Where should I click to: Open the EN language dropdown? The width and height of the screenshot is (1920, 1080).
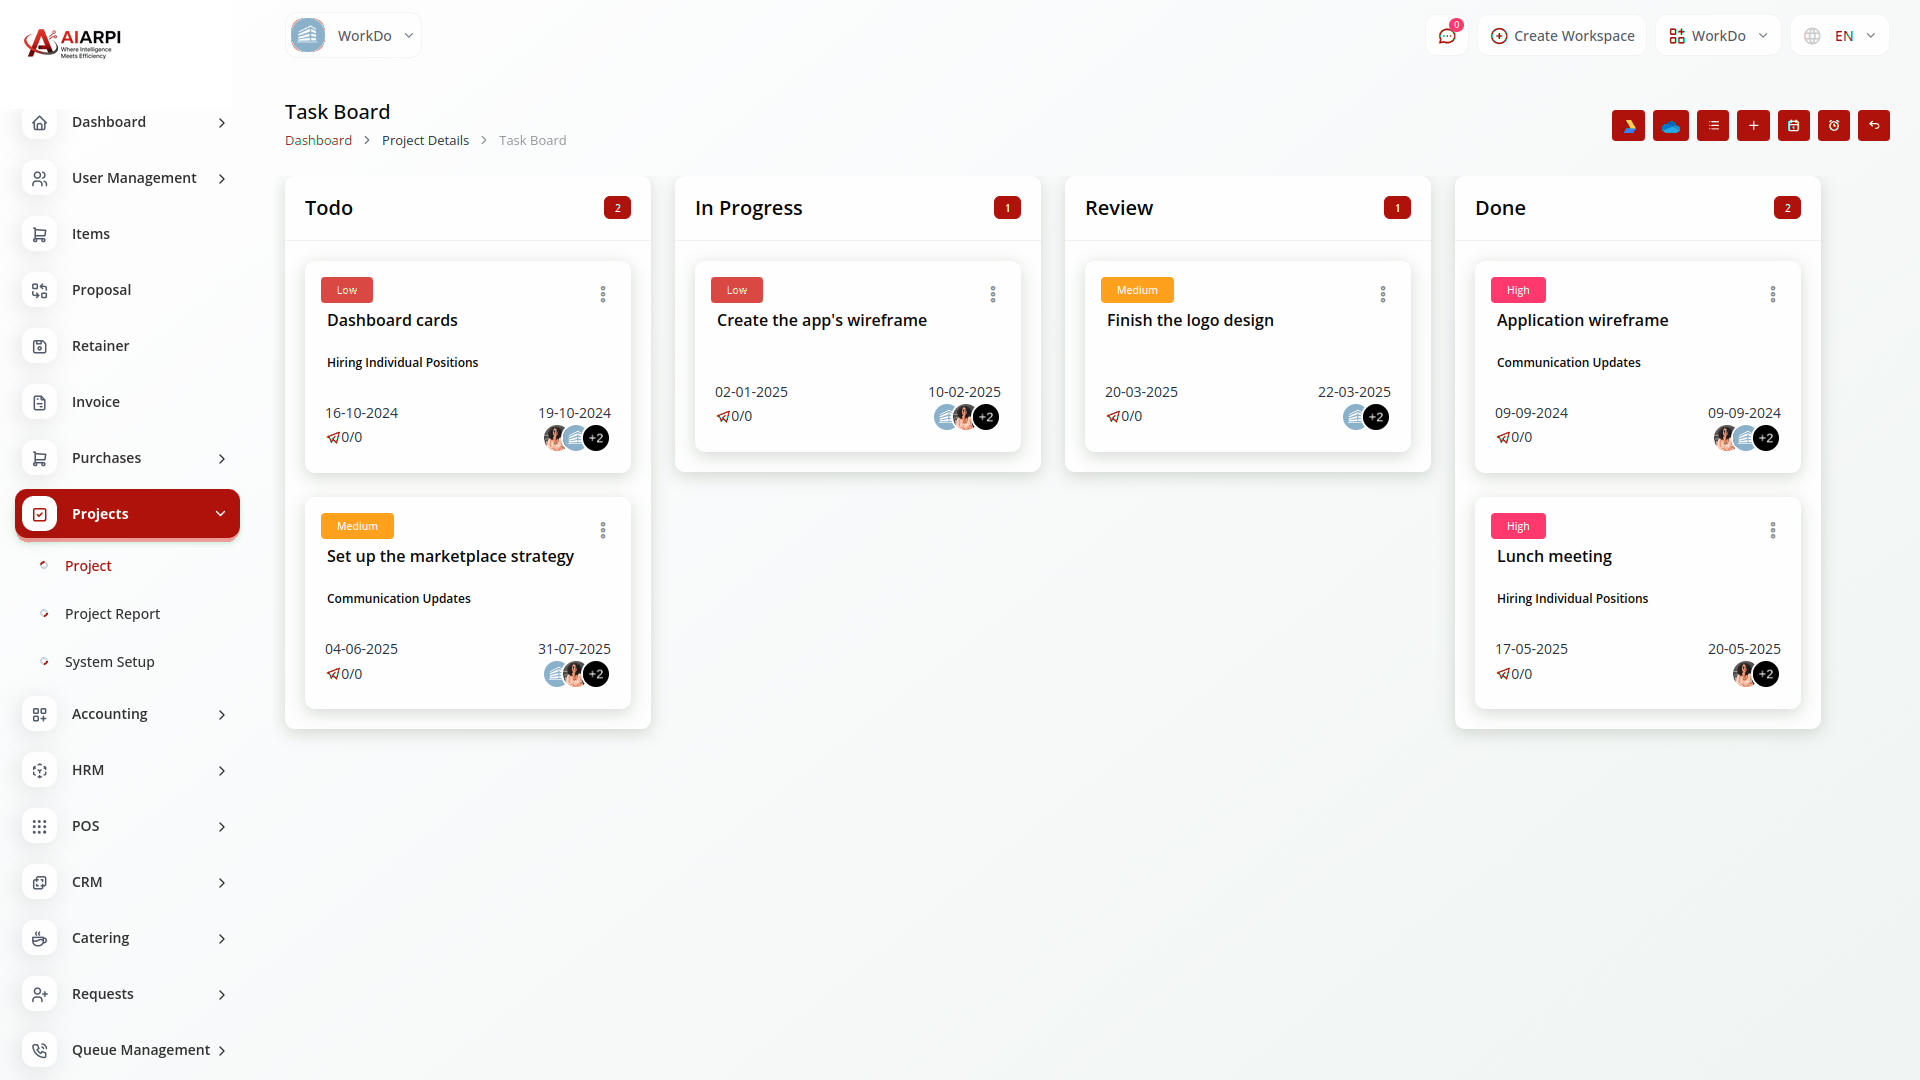tap(1840, 36)
